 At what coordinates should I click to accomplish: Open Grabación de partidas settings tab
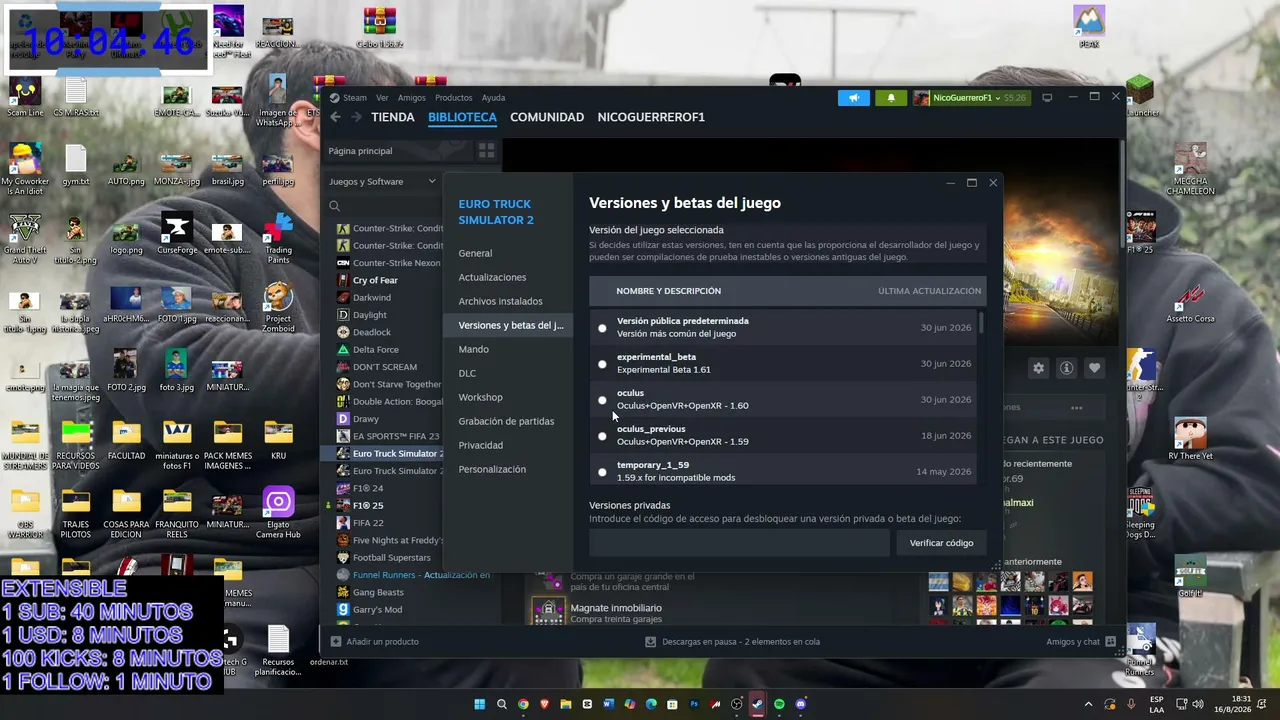506,421
